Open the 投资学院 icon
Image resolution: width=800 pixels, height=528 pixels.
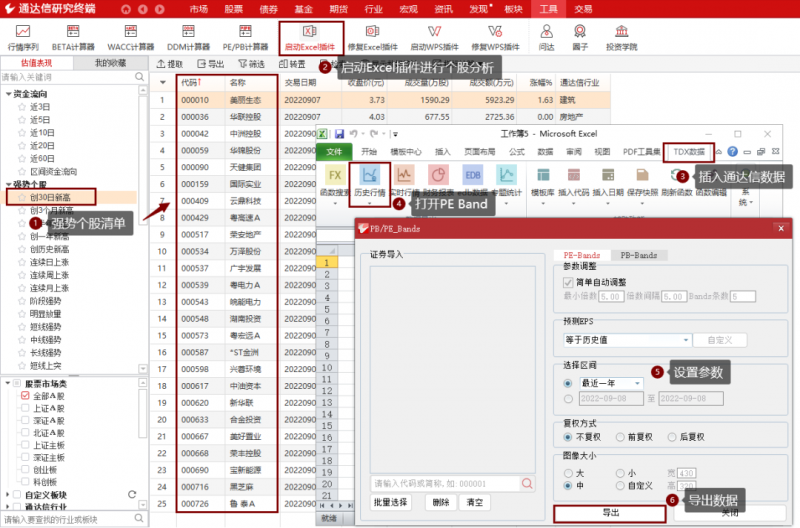click(621, 38)
